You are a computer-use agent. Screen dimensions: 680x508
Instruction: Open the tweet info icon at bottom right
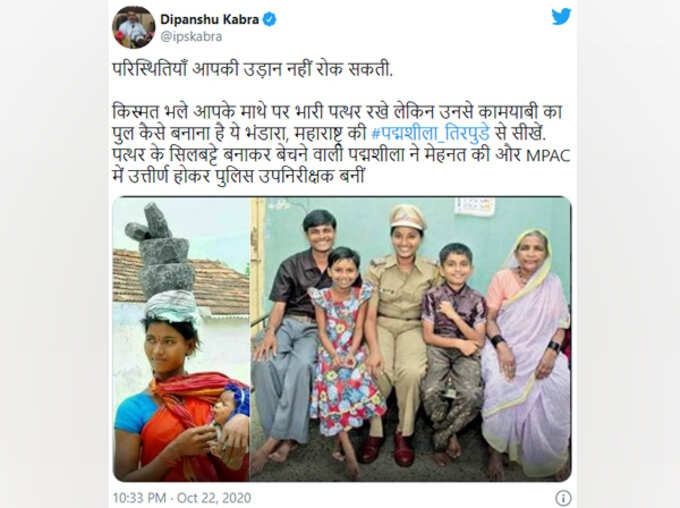563,498
